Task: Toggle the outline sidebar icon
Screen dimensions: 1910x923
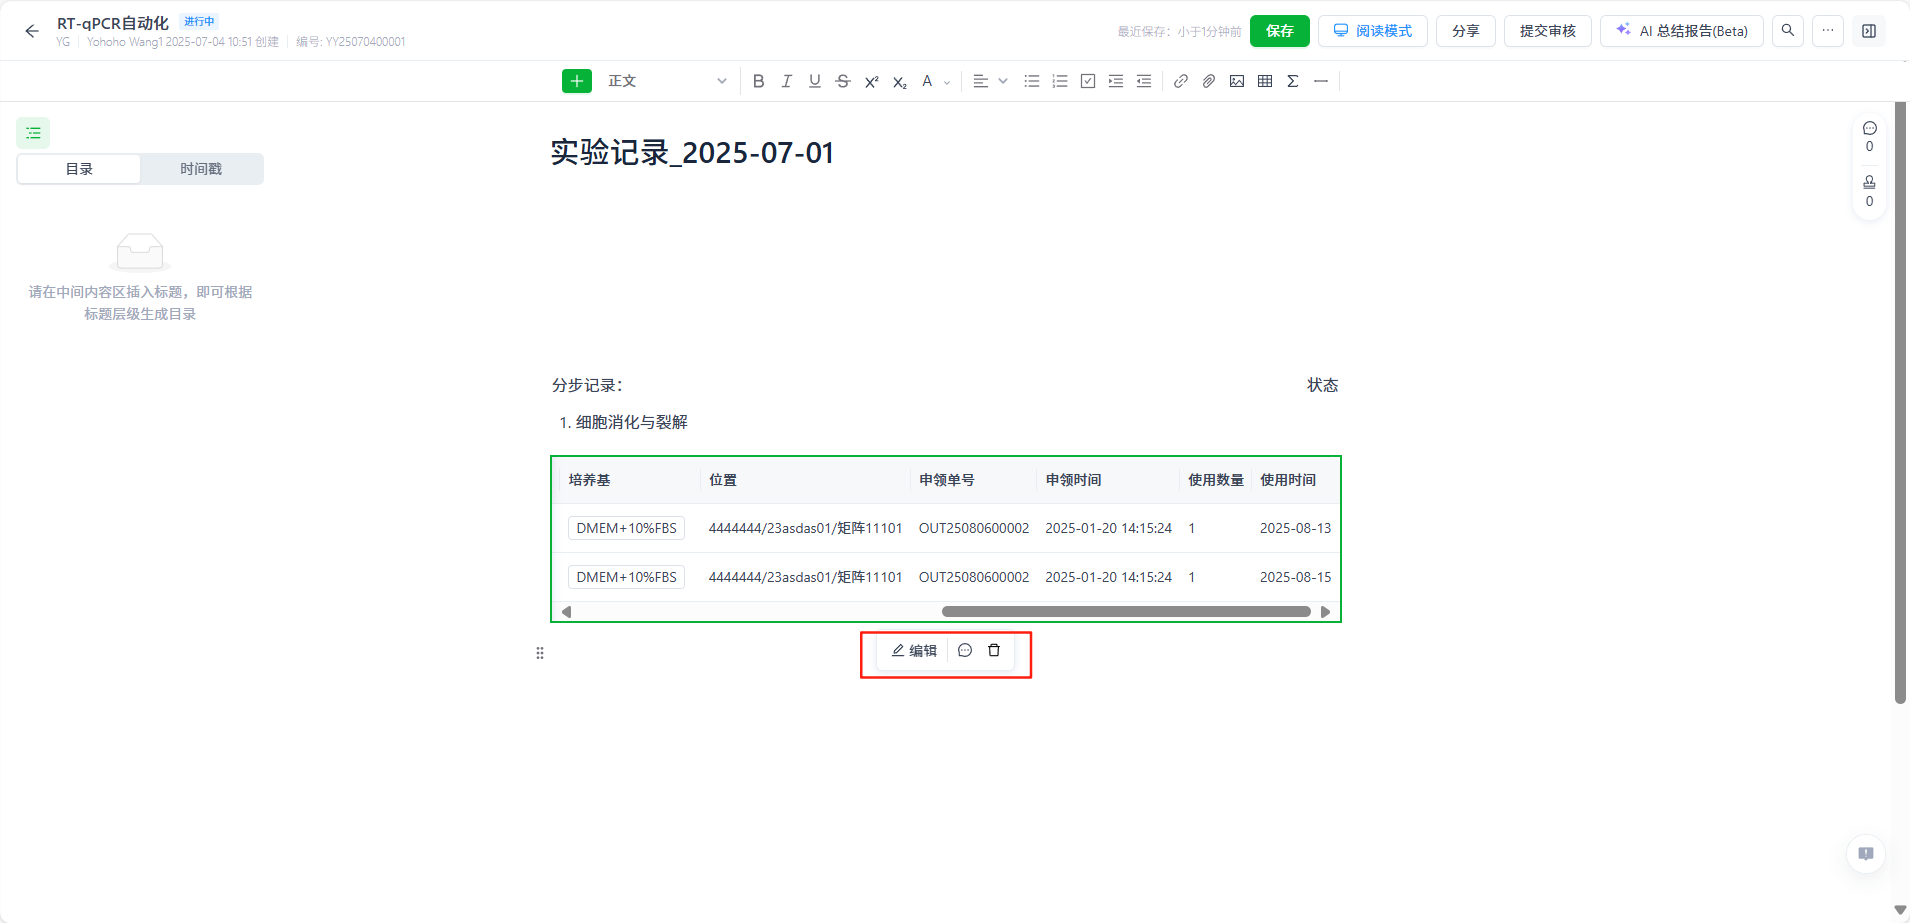Action: [x=33, y=132]
